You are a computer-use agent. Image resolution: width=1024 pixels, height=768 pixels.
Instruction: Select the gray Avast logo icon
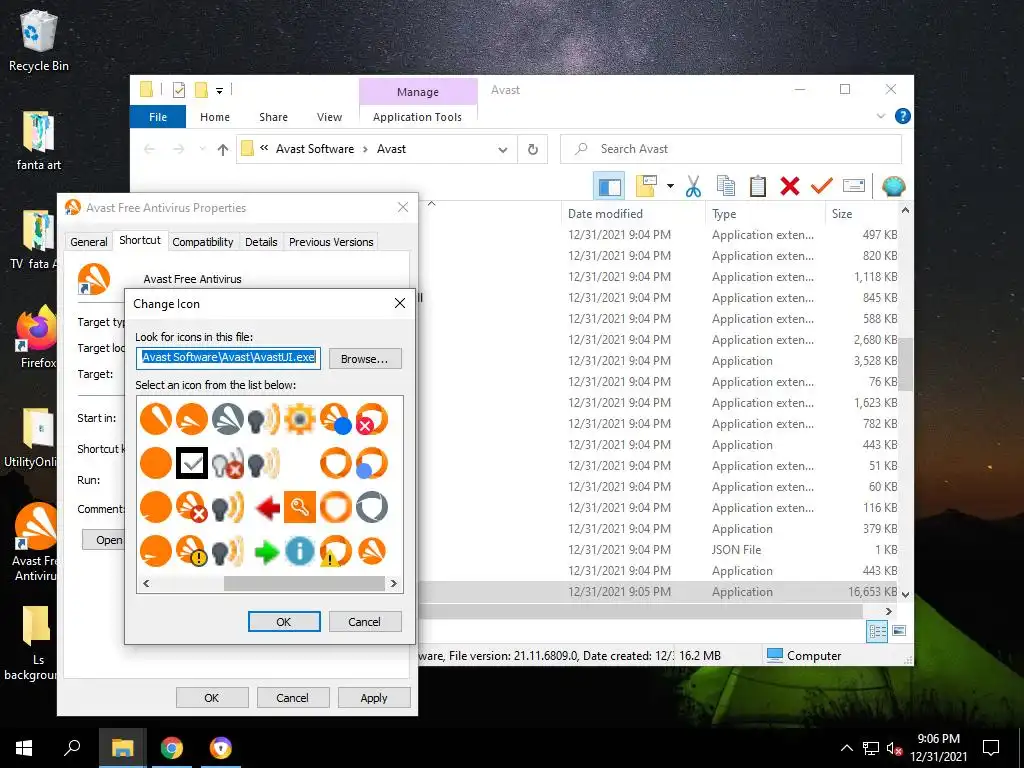tap(227, 419)
